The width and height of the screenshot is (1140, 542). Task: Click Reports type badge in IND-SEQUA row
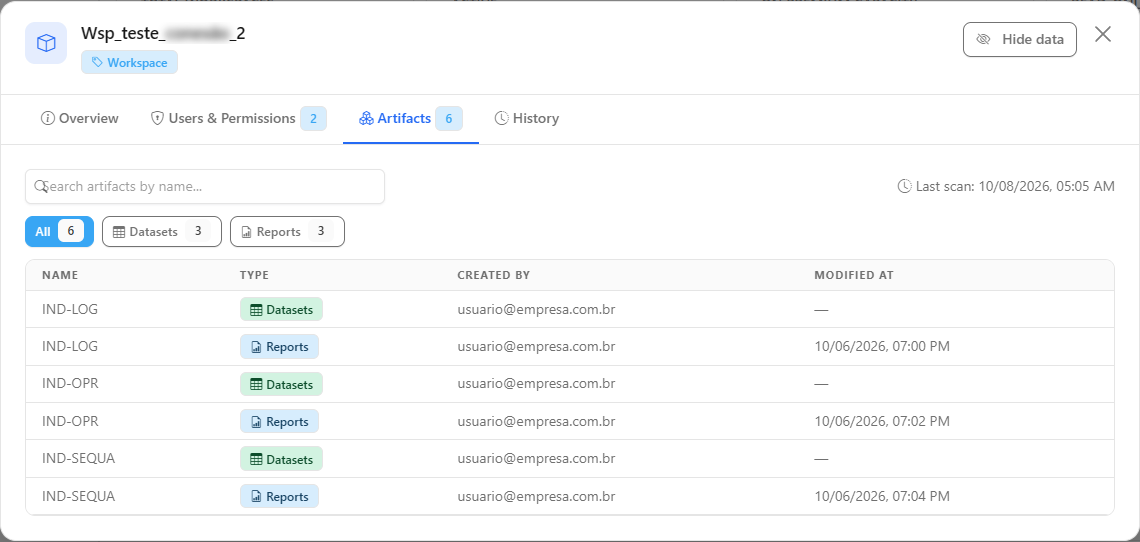pyautogui.click(x=279, y=497)
